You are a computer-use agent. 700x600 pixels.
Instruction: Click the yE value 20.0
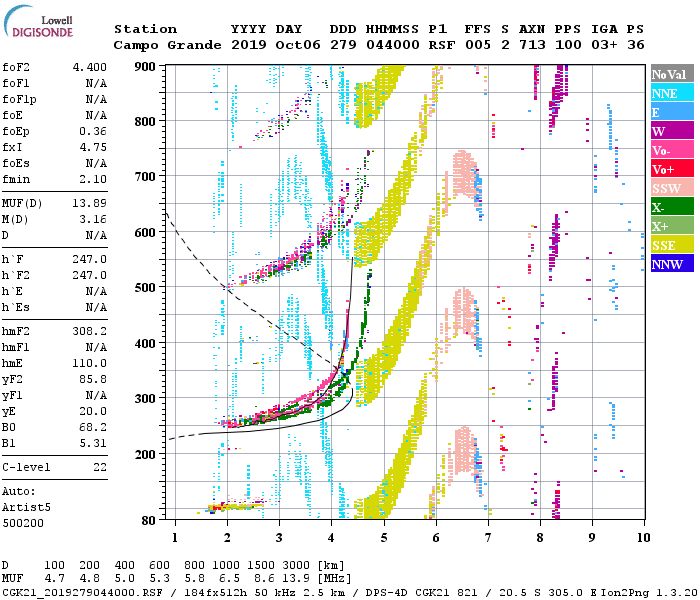coord(93,412)
